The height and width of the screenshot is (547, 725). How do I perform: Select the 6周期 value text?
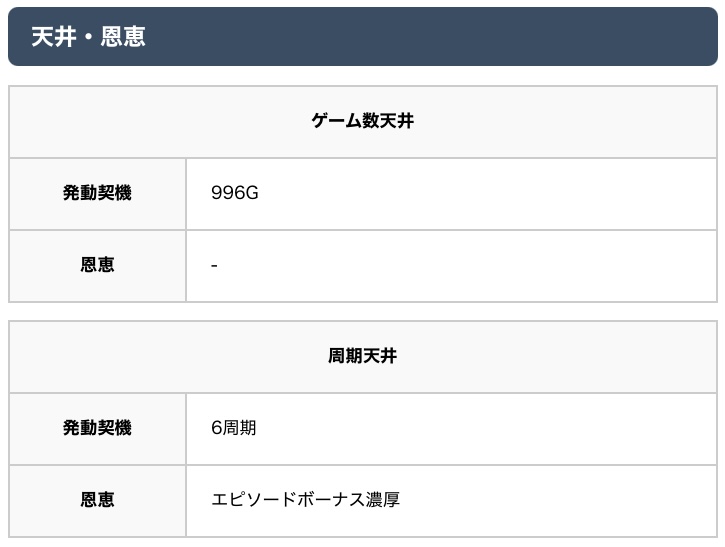click(234, 427)
